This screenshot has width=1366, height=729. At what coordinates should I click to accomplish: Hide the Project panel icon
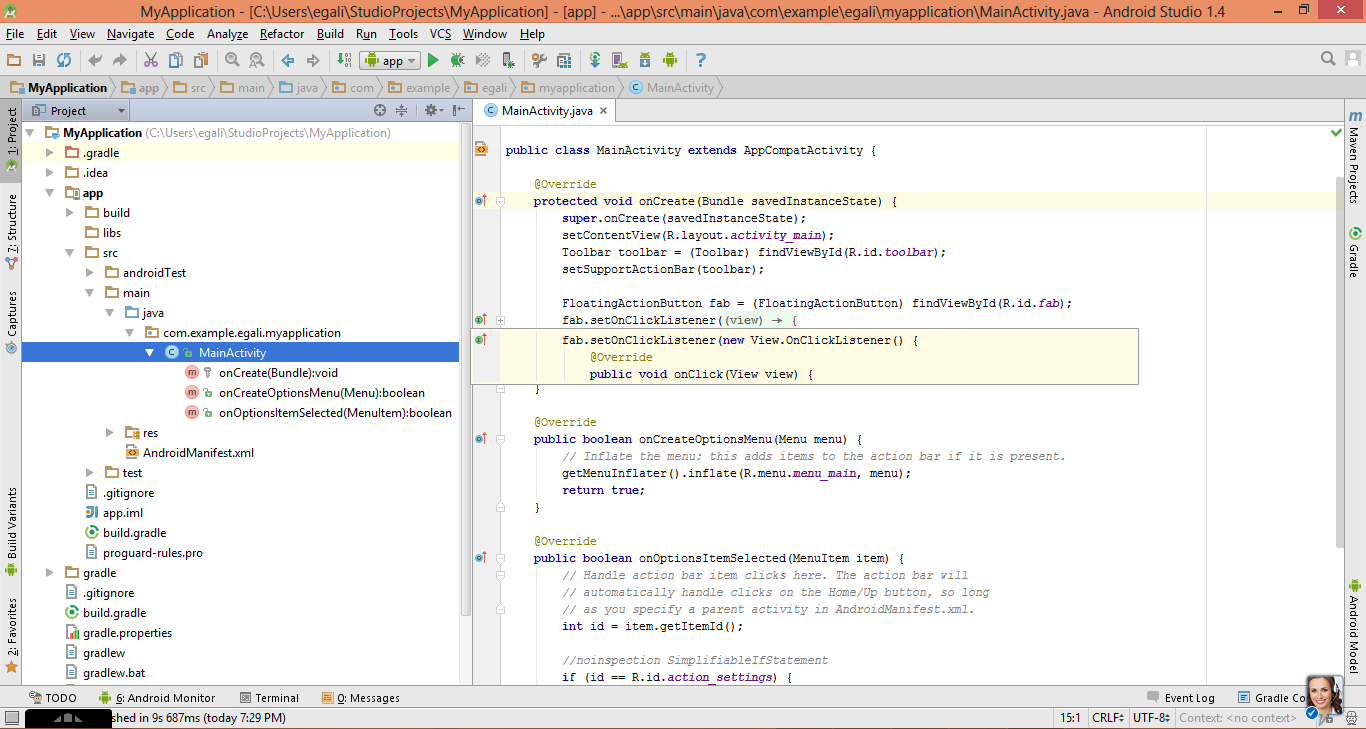tap(459, 110)
